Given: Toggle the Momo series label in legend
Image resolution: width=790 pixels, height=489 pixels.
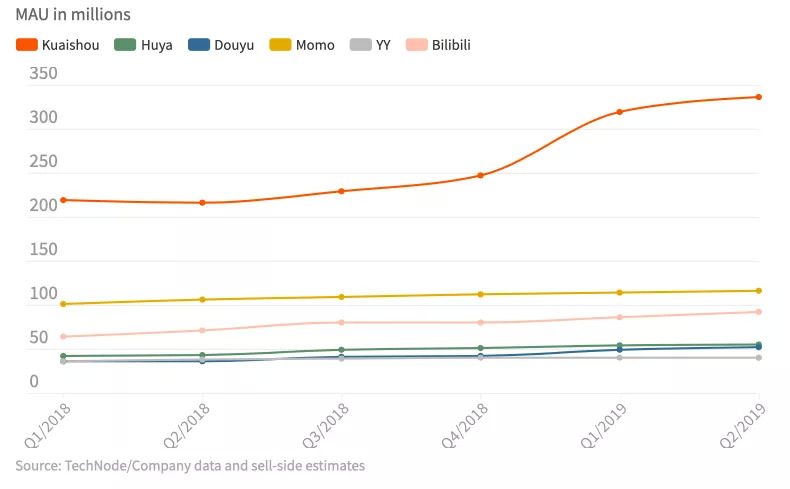Looking at the screenshot, I should (x=315, y=45).
